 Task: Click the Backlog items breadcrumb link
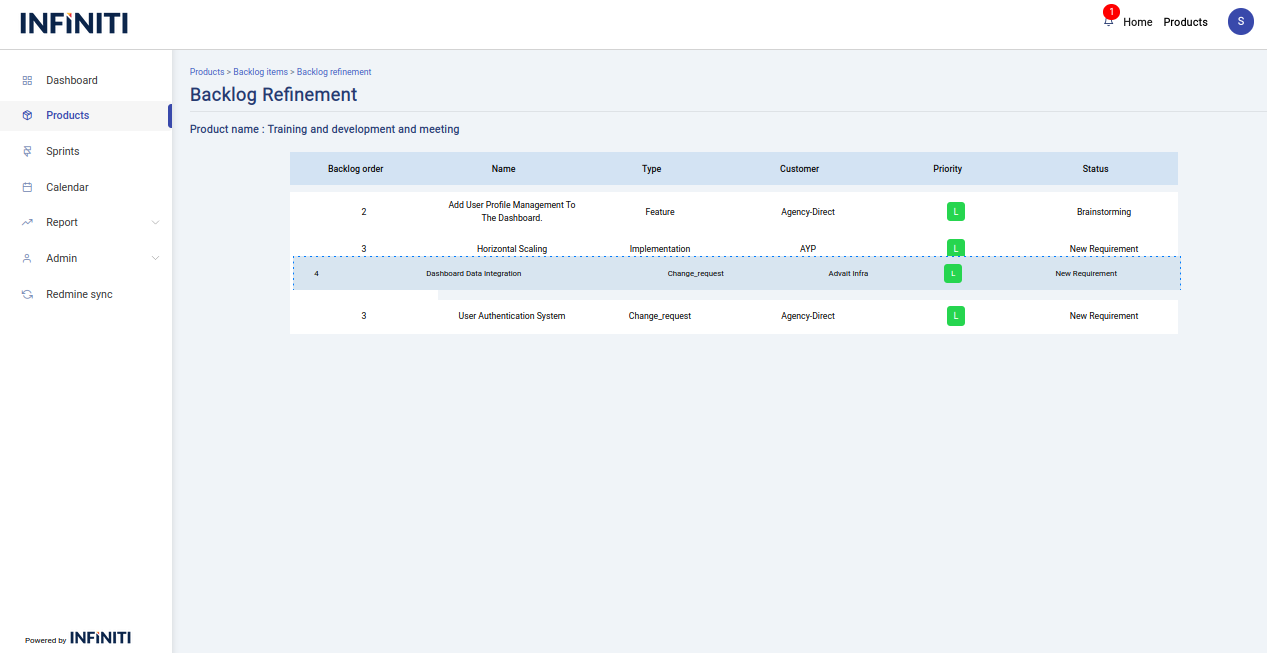click(x=260, y=72)
